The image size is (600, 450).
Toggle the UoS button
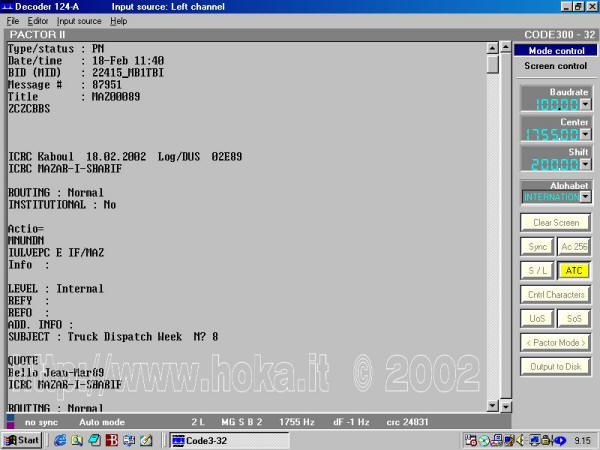(537, 318)
